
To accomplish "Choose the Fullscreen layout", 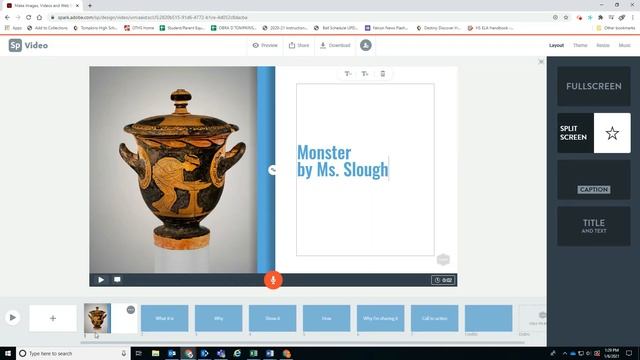I will coord(594,86).
